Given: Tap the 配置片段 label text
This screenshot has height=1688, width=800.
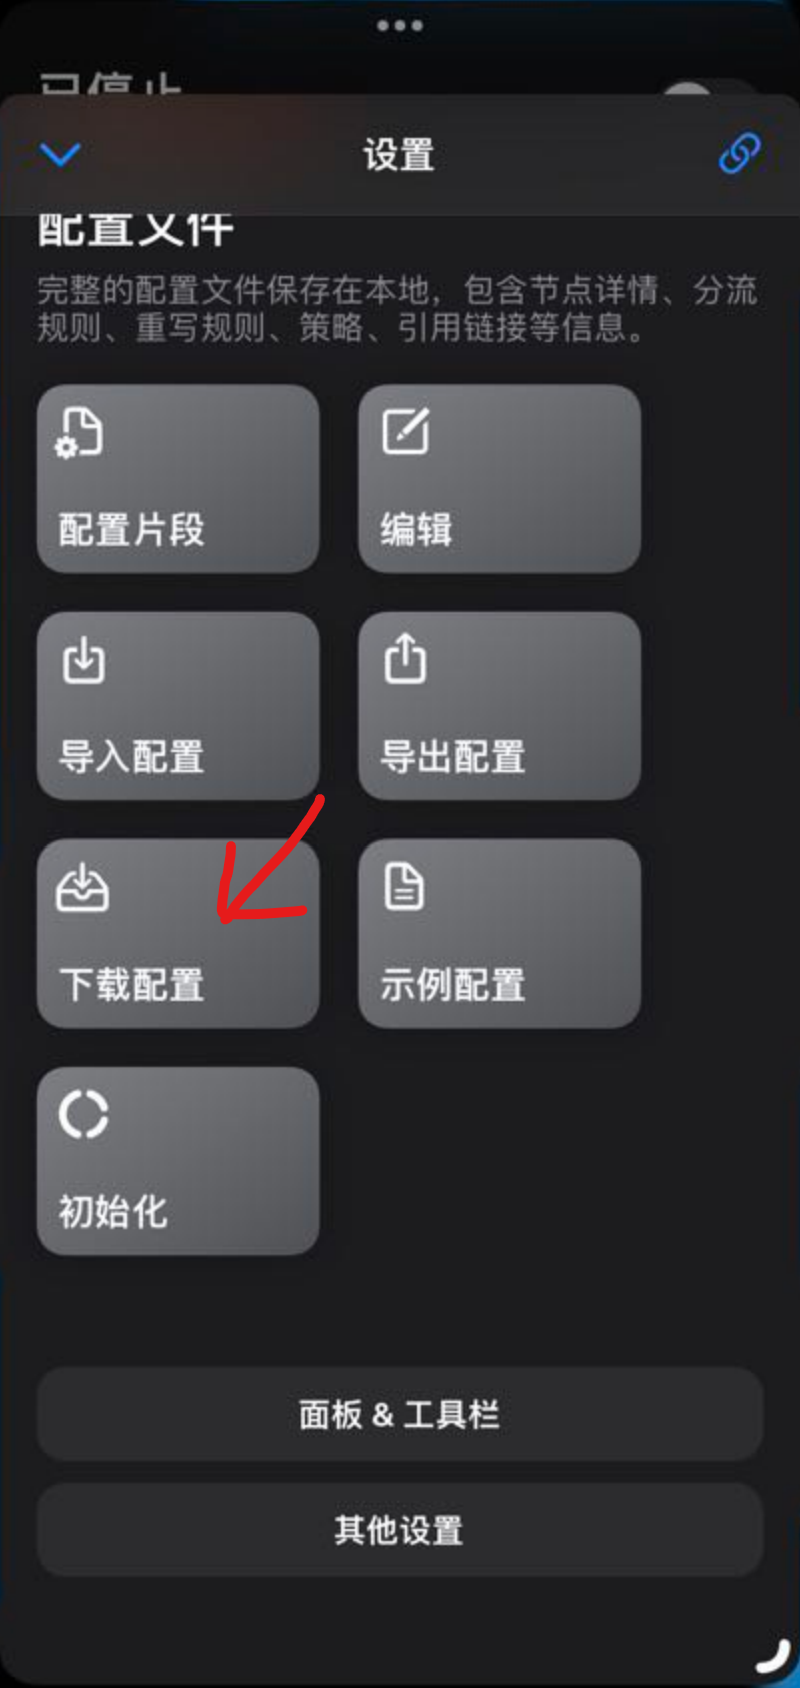Looking at the screenshot, I should [131, 529].
